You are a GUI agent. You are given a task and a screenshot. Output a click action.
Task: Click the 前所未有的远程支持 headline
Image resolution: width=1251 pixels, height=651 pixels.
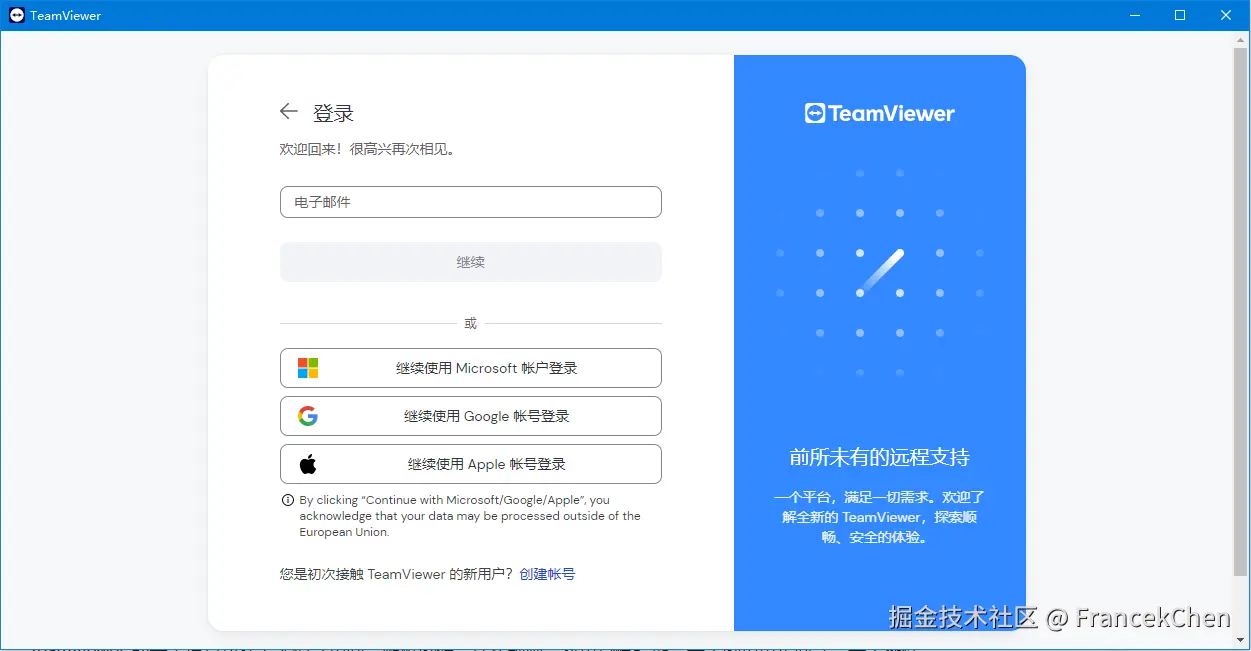[880, 458]
